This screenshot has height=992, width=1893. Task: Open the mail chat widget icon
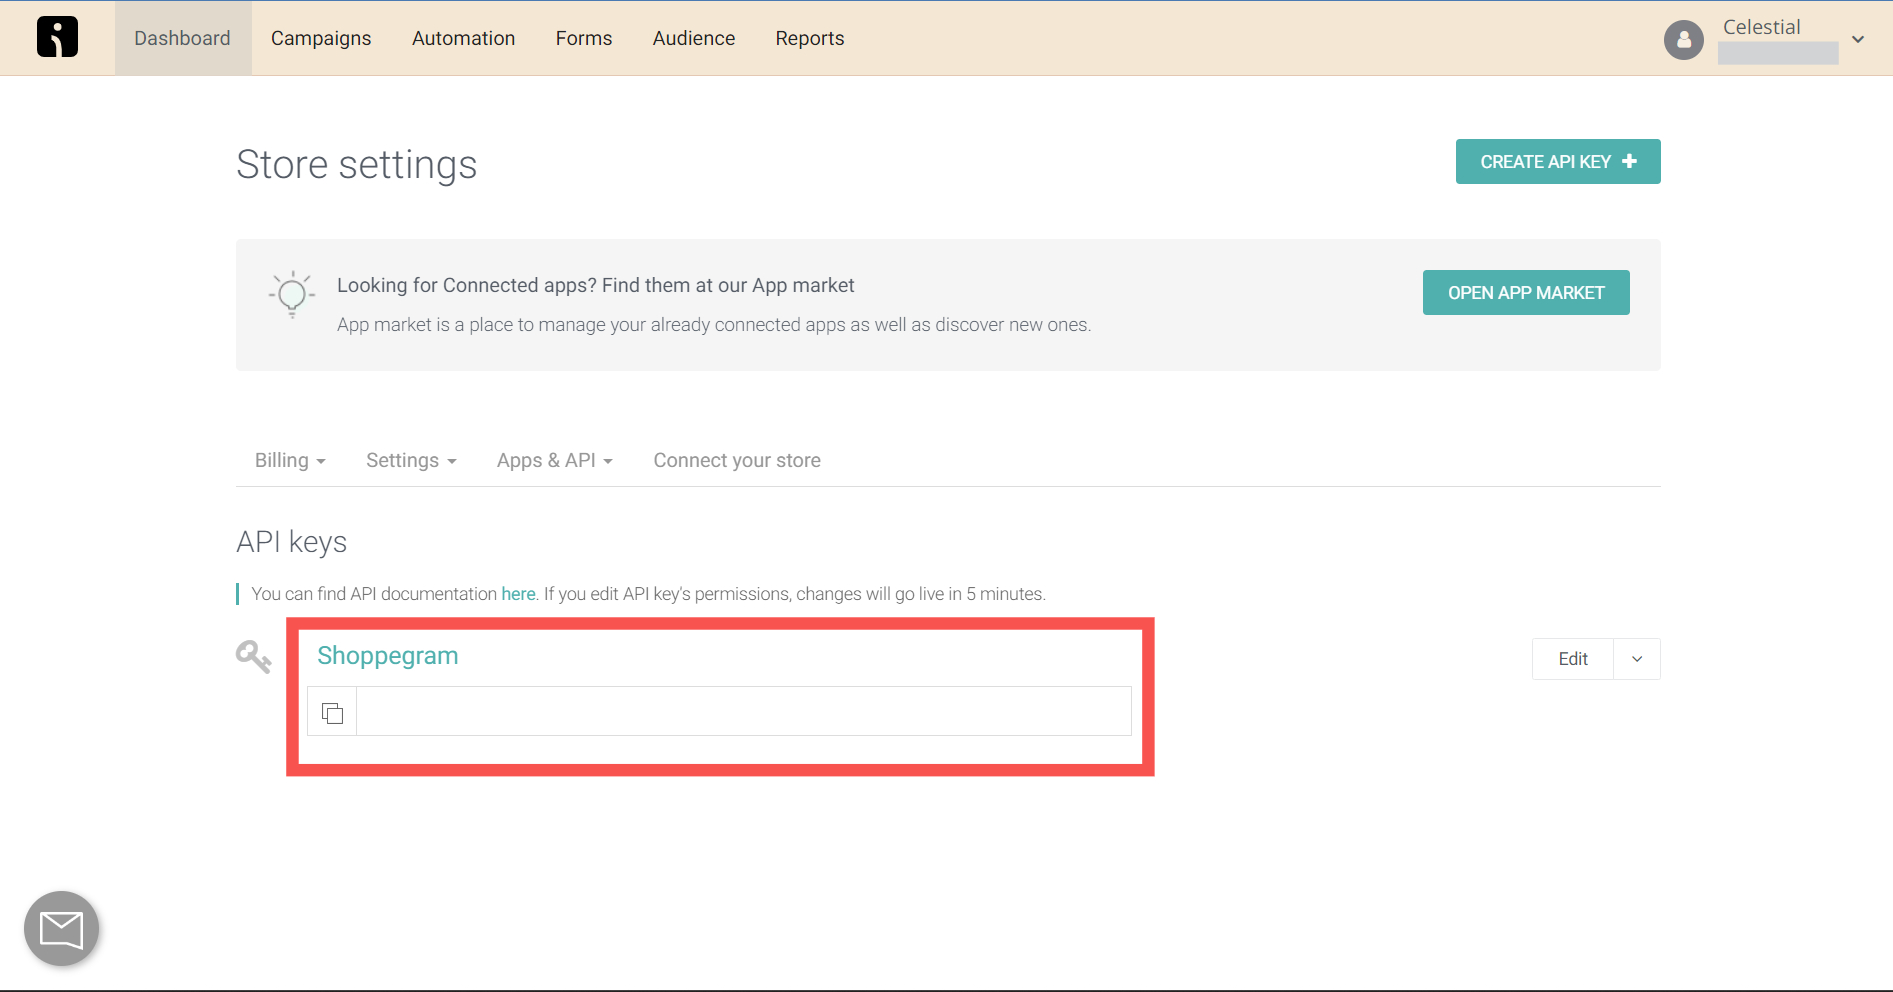[x=61, y=929]
